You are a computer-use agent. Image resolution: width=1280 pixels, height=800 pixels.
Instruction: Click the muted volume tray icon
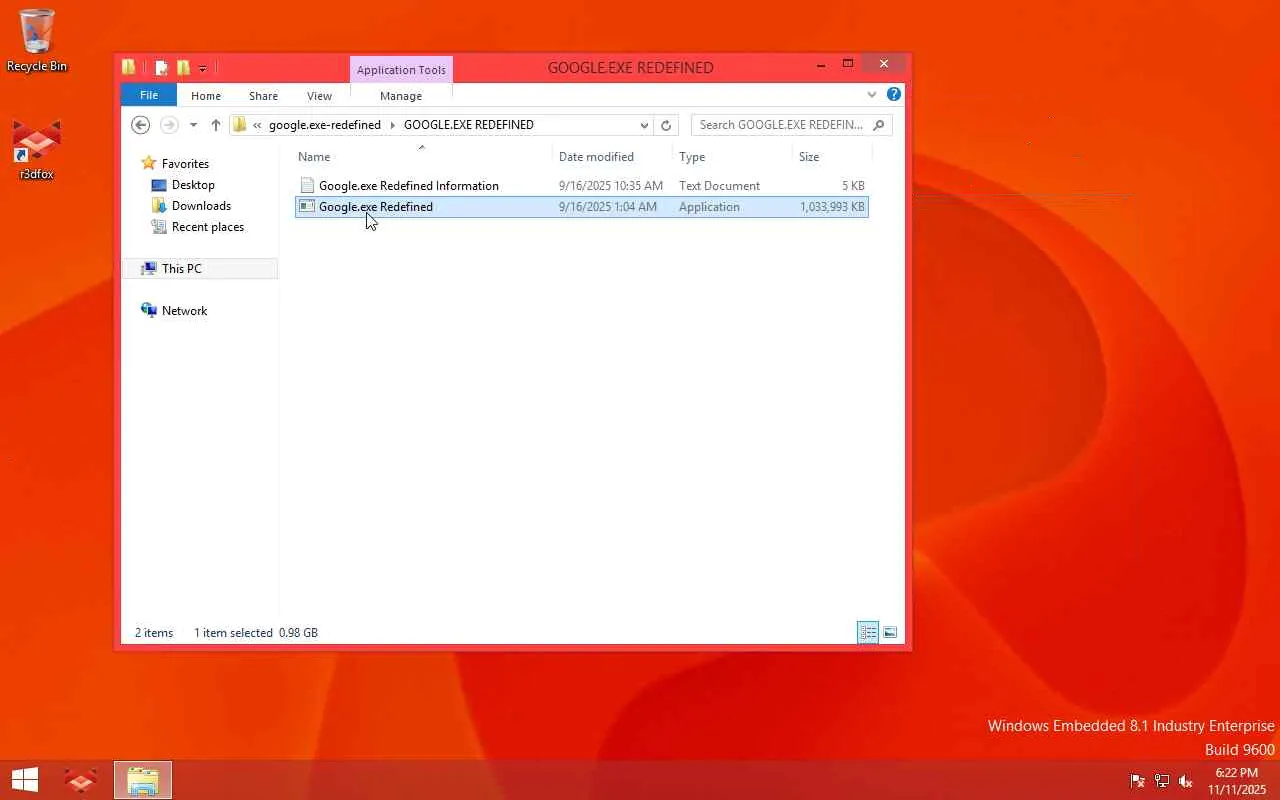tap(1186, 781)
